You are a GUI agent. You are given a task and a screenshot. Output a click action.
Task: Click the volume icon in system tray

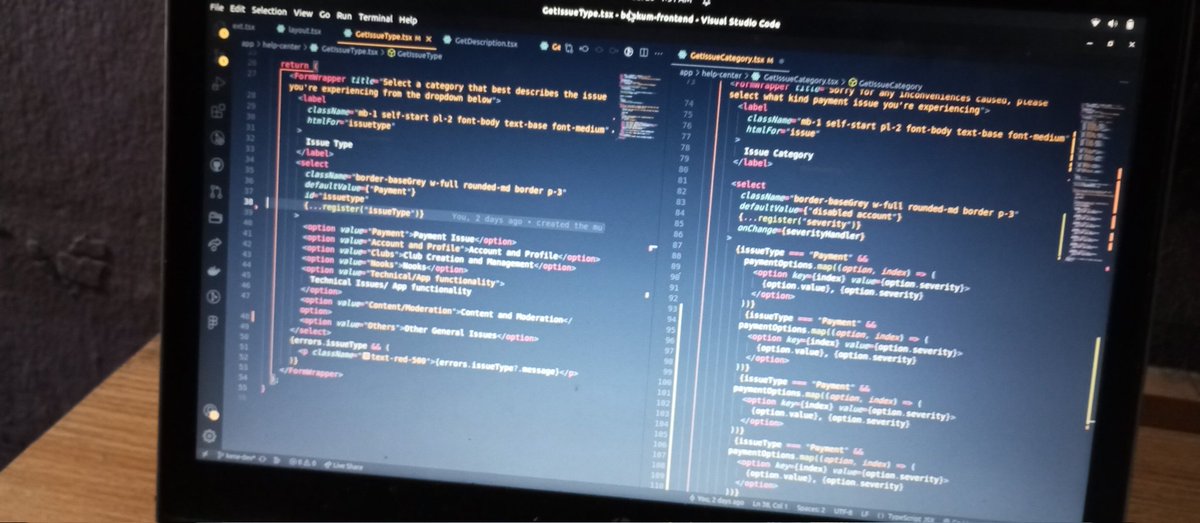tap(1113, 22)
